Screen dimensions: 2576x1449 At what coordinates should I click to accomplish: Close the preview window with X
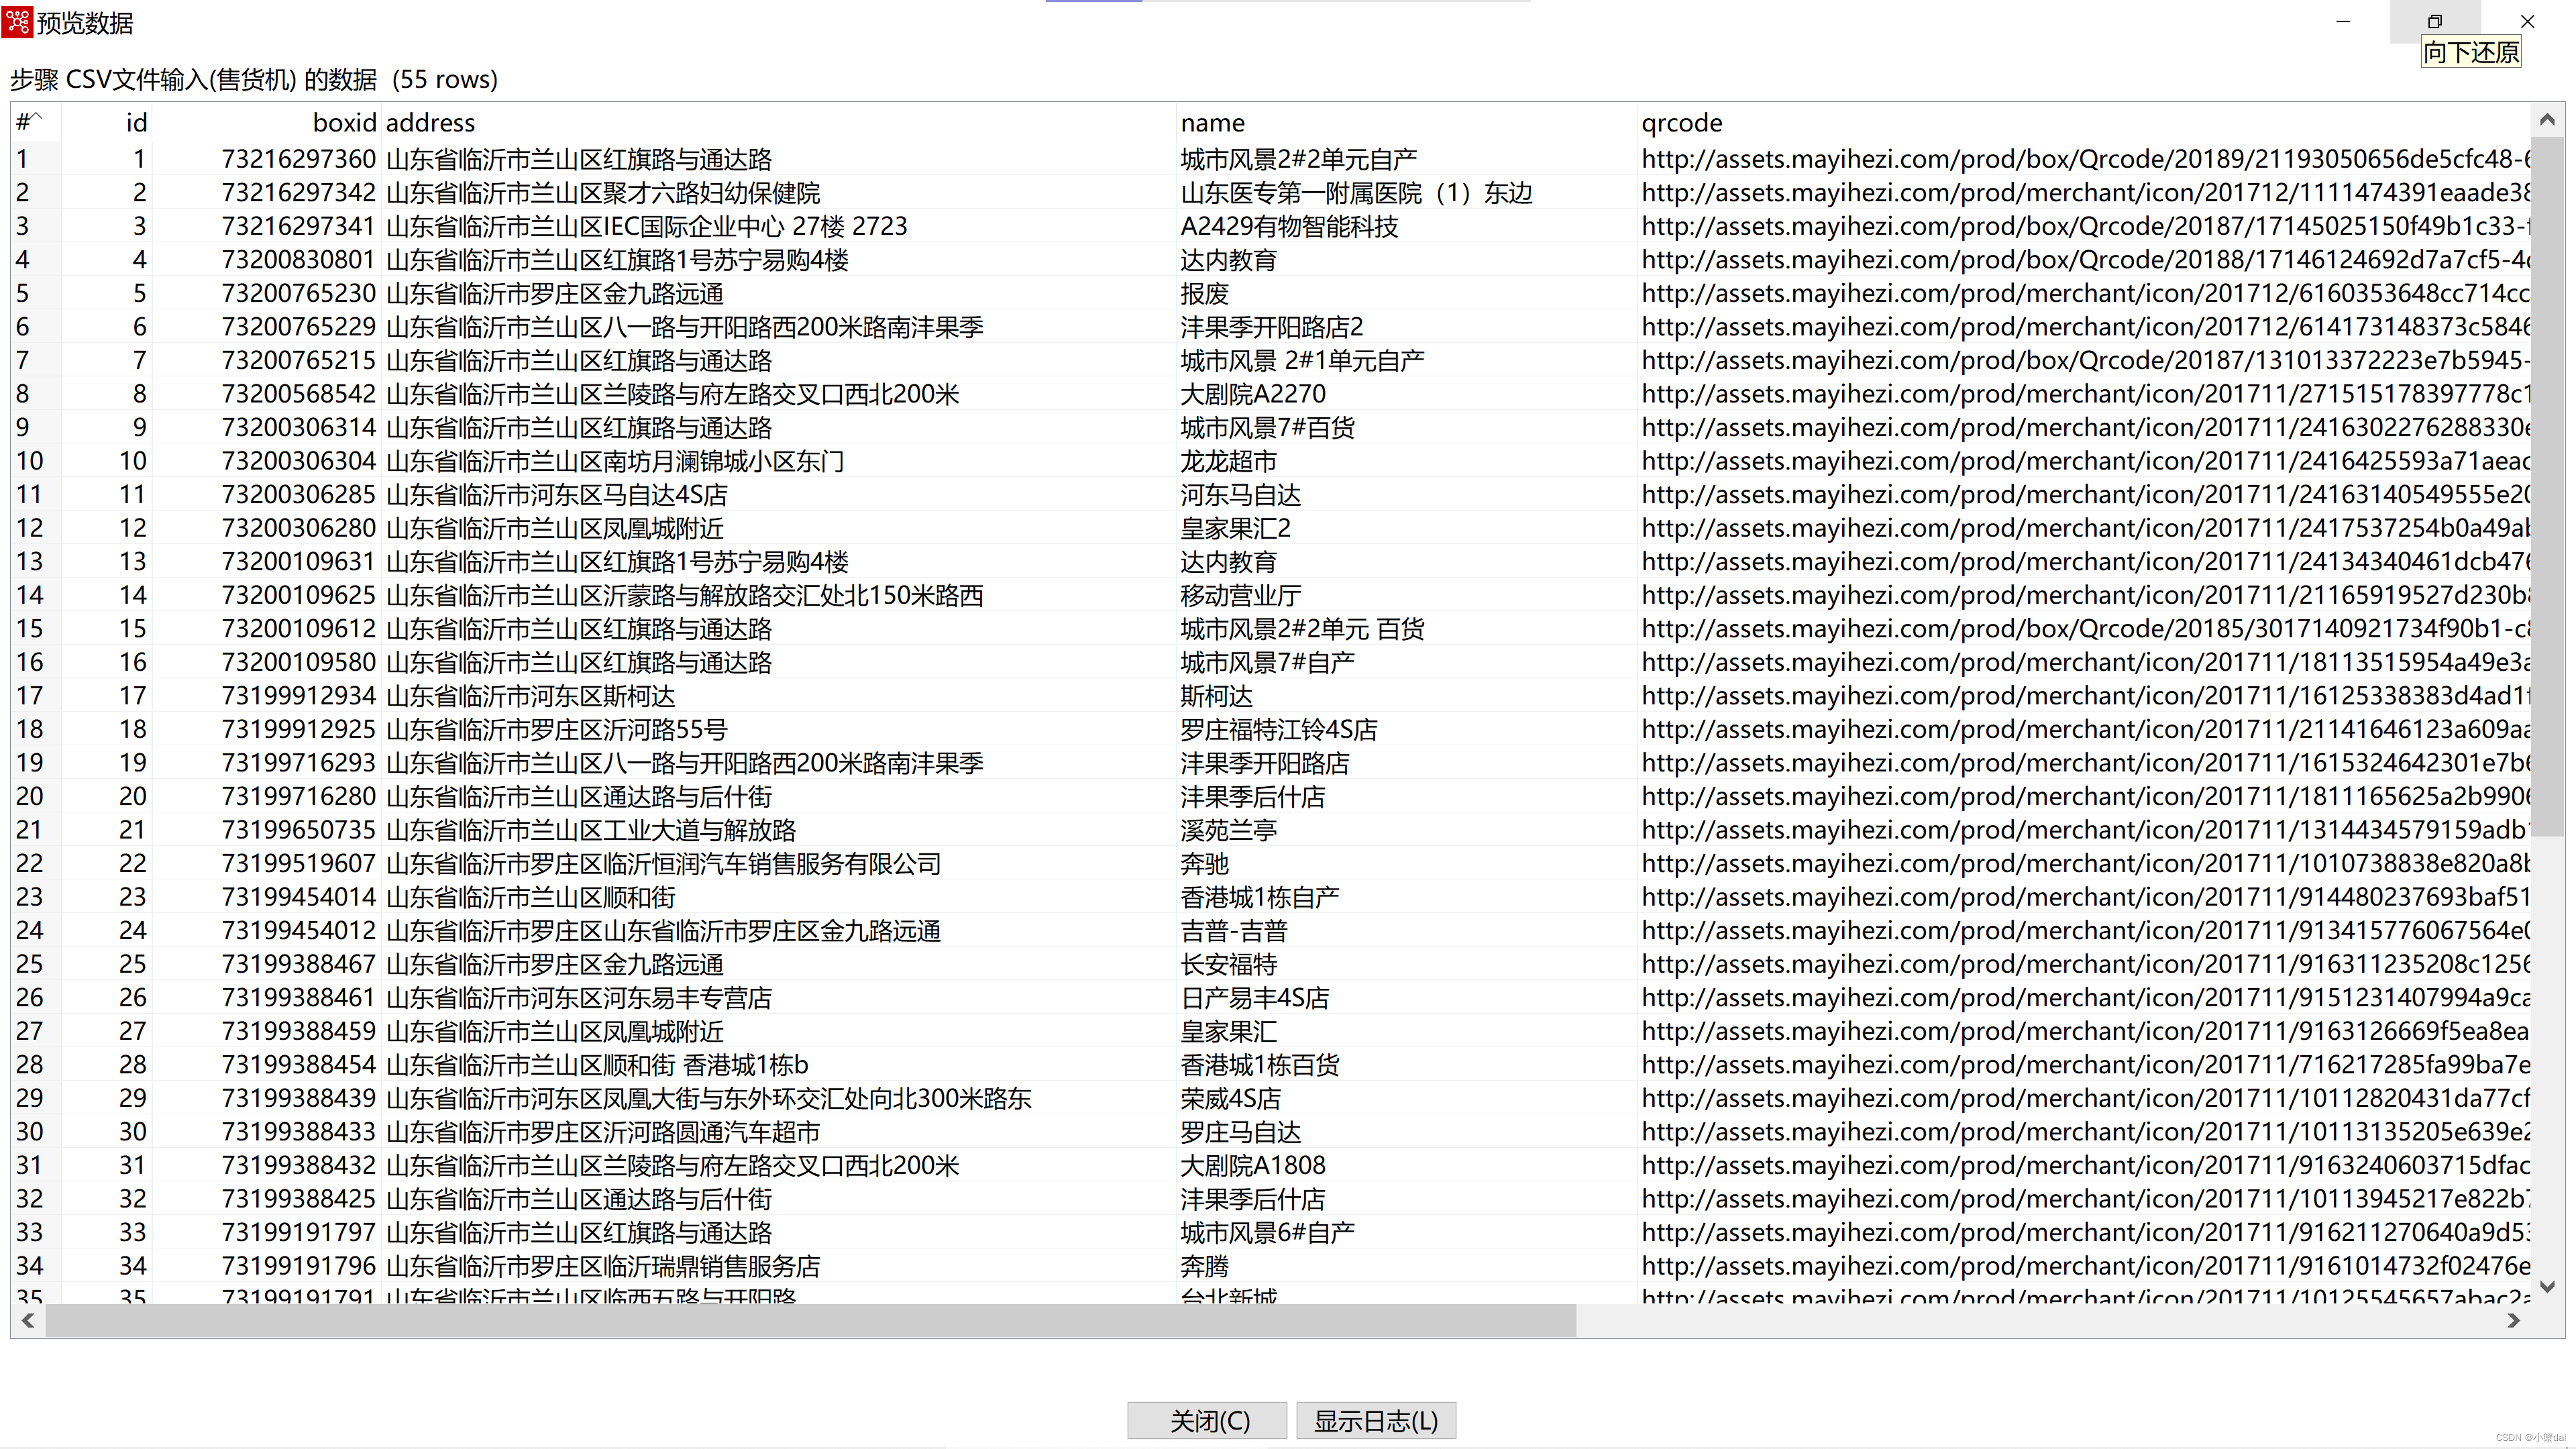(x=2527, y=21)
